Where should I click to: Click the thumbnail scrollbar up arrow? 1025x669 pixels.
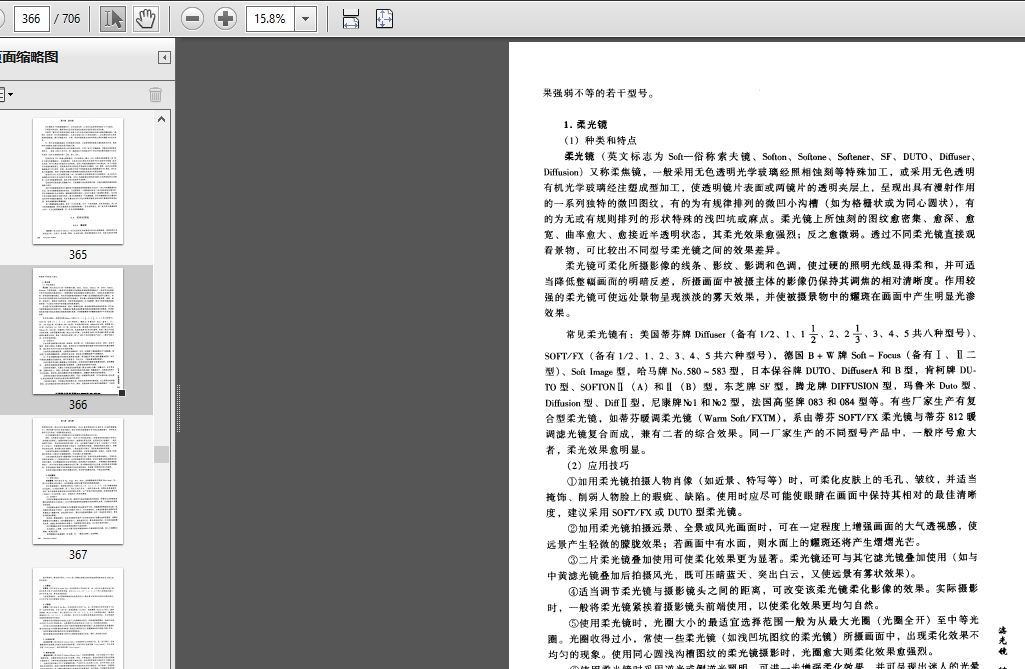(x=161, y=120)
